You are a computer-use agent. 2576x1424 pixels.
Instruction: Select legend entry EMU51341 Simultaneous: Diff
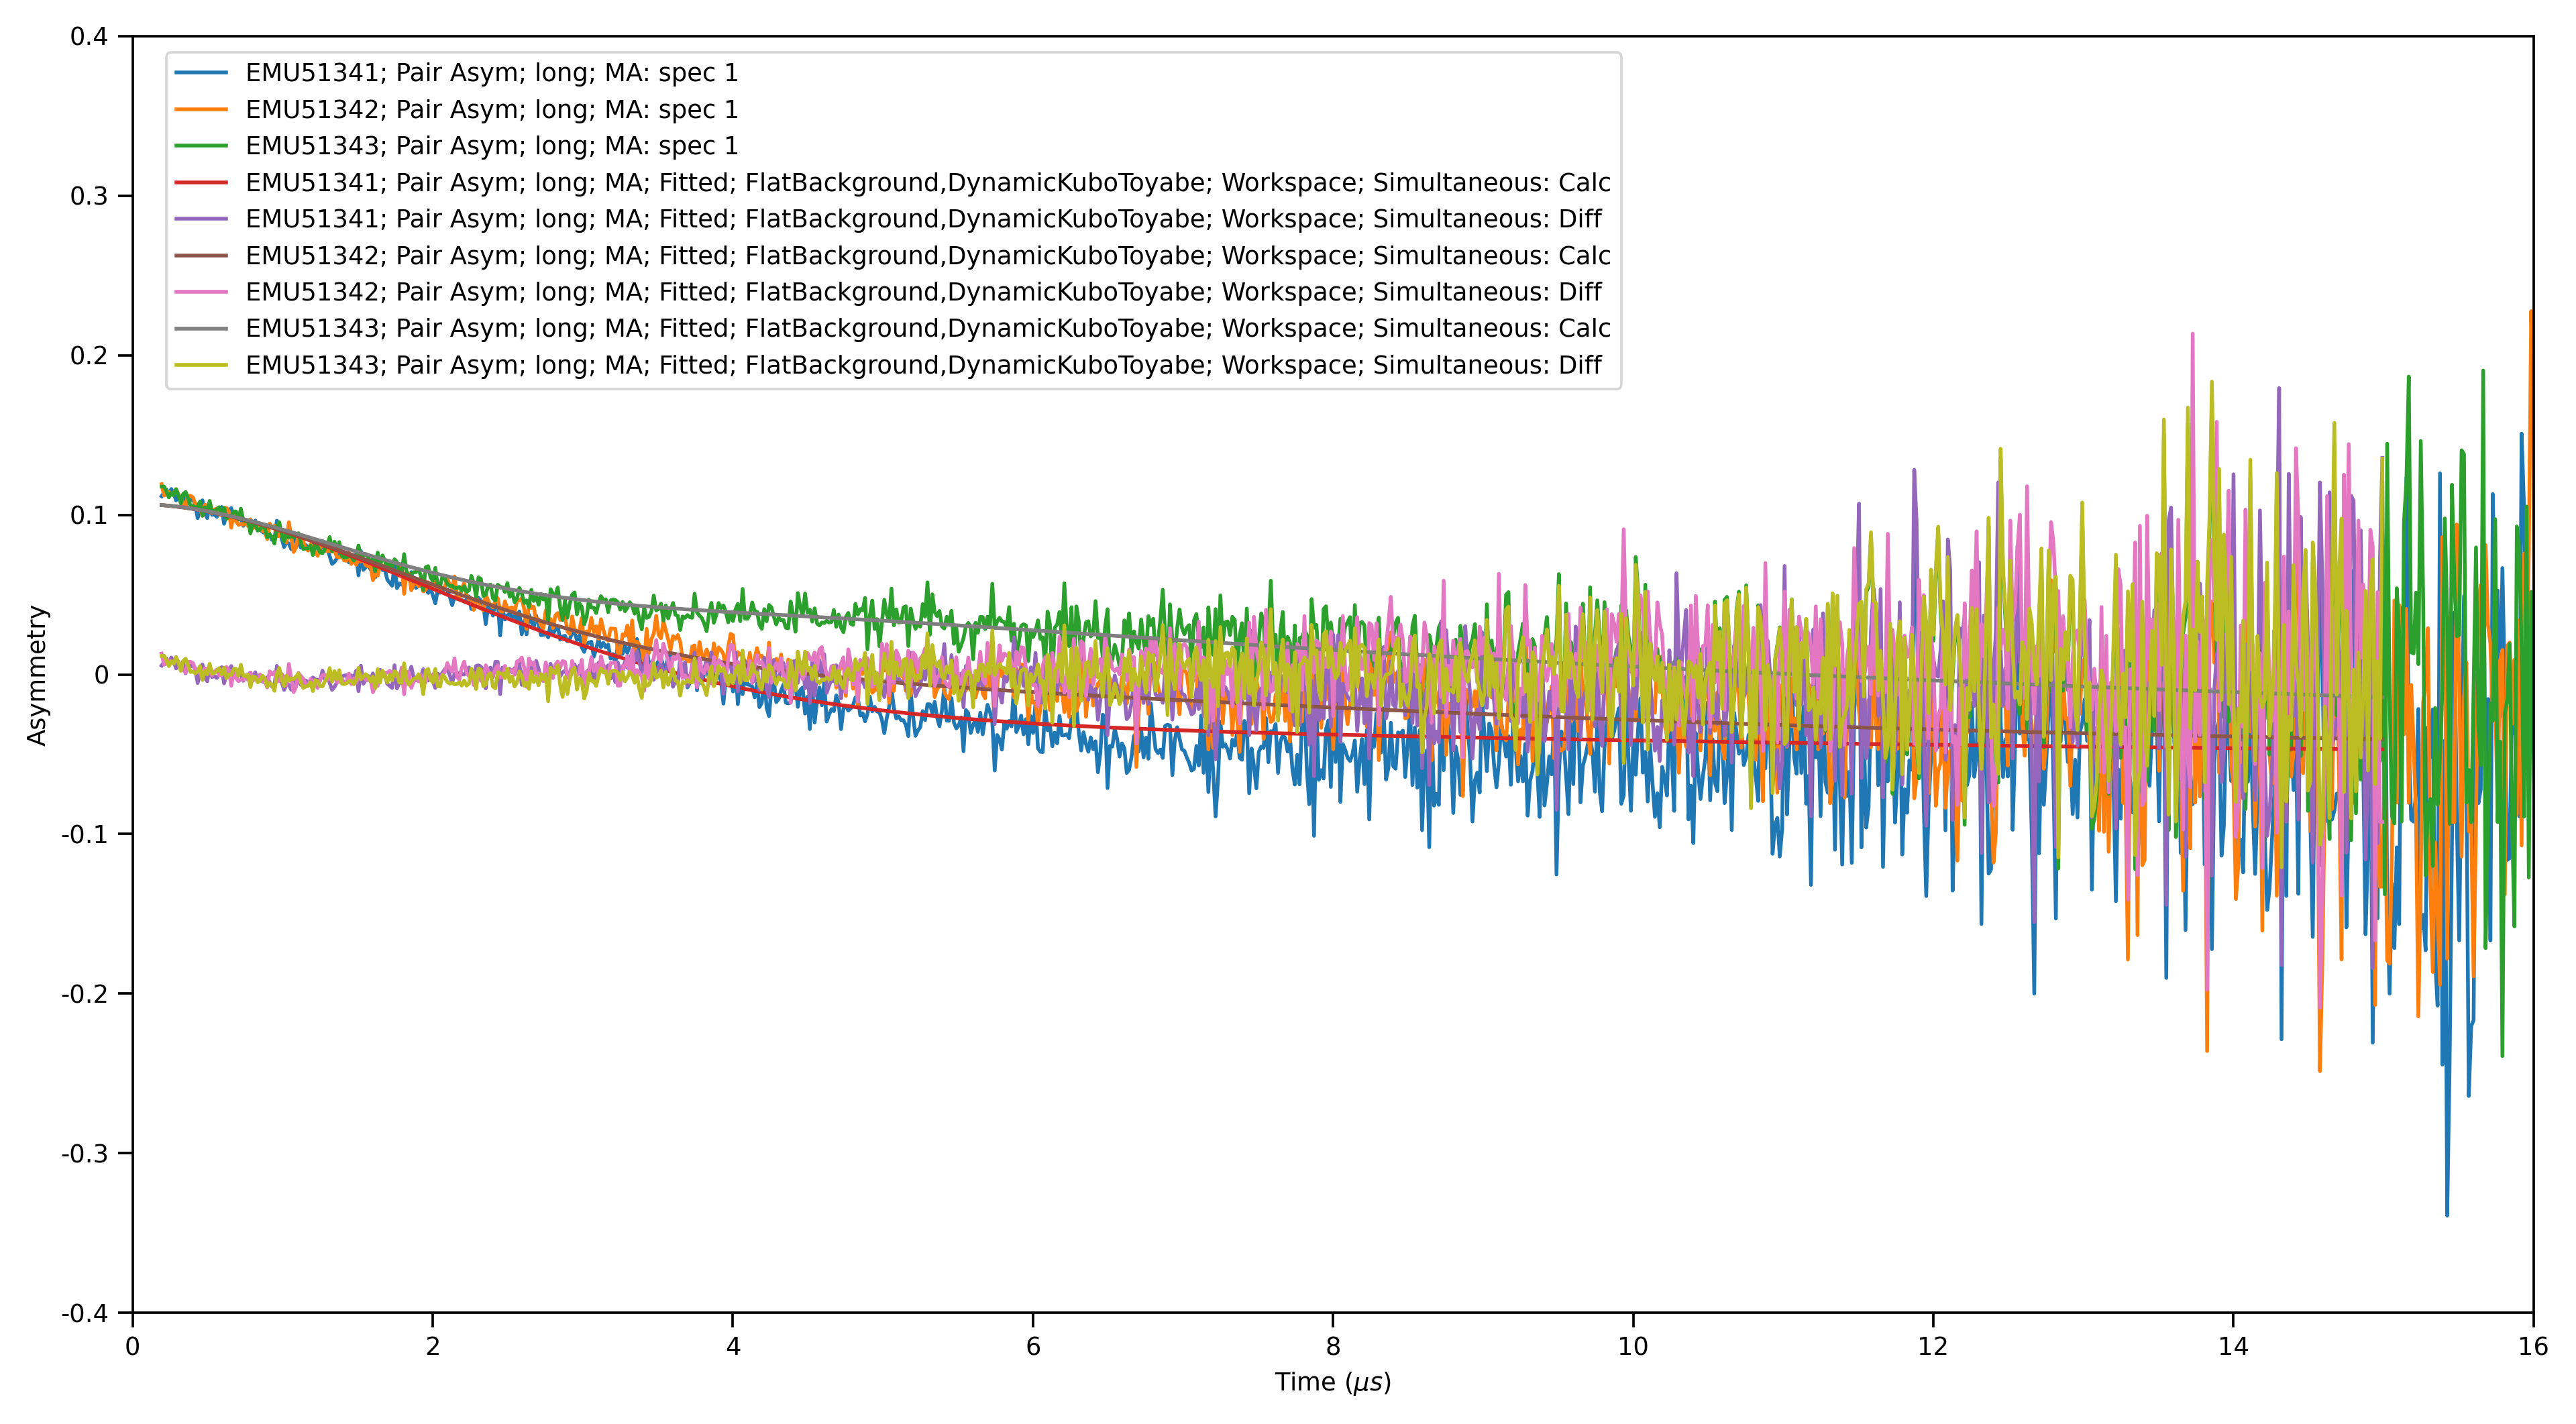coord(889,219)
